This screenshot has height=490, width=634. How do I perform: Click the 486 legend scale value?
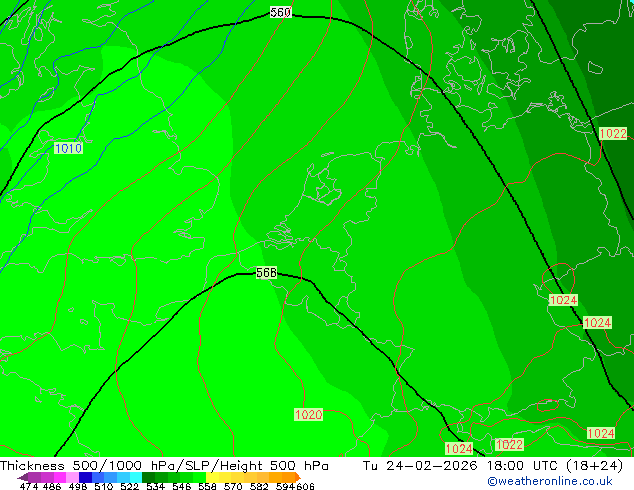click(52, 486)
